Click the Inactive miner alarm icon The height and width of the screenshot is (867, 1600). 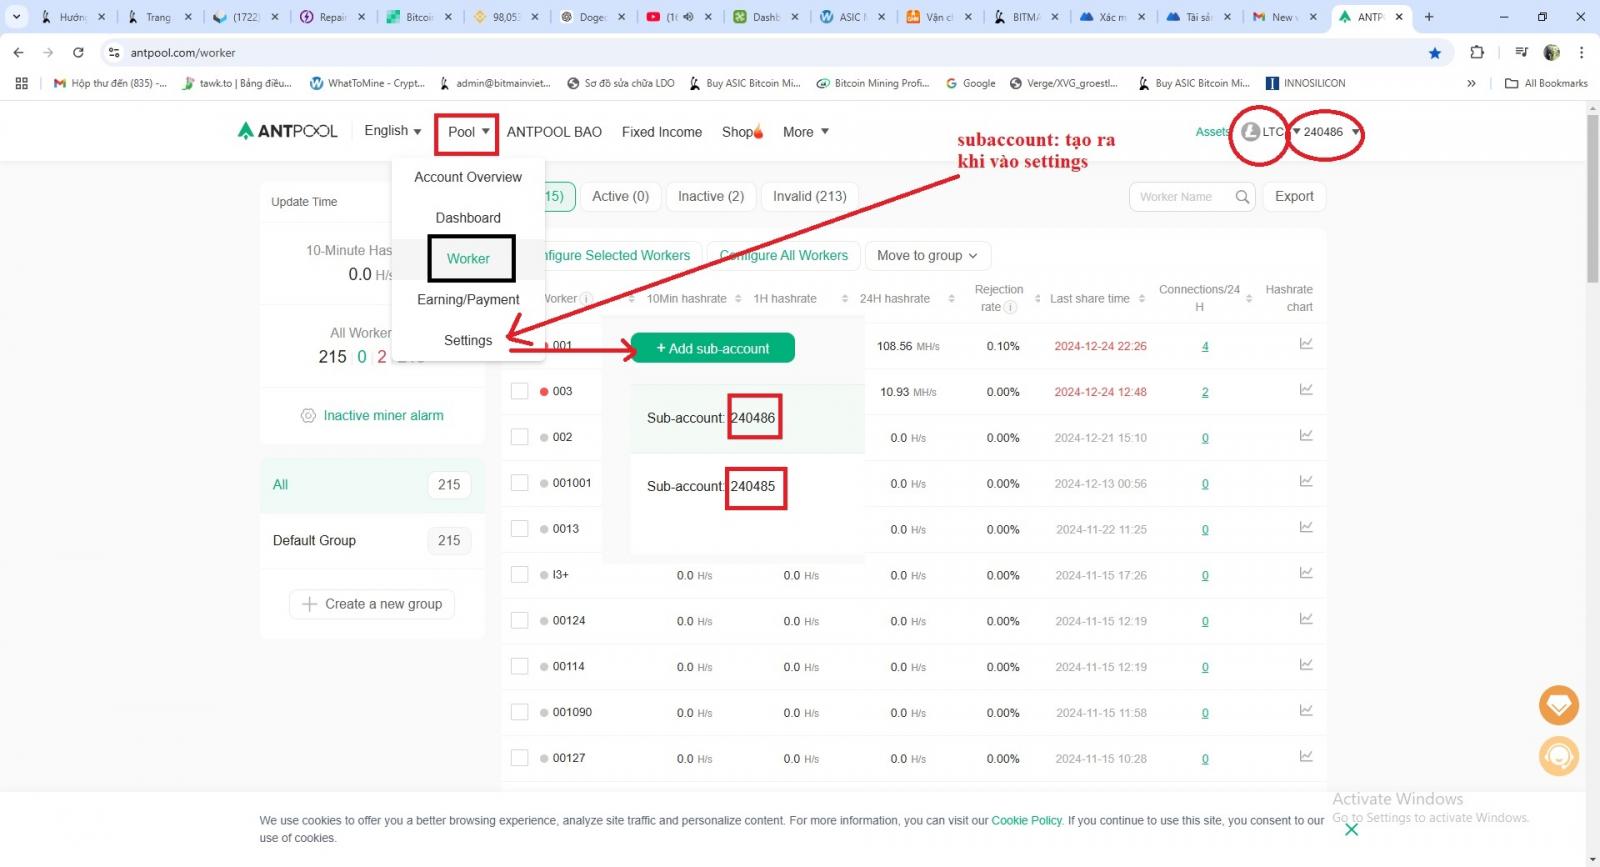(x=308, y=415)
